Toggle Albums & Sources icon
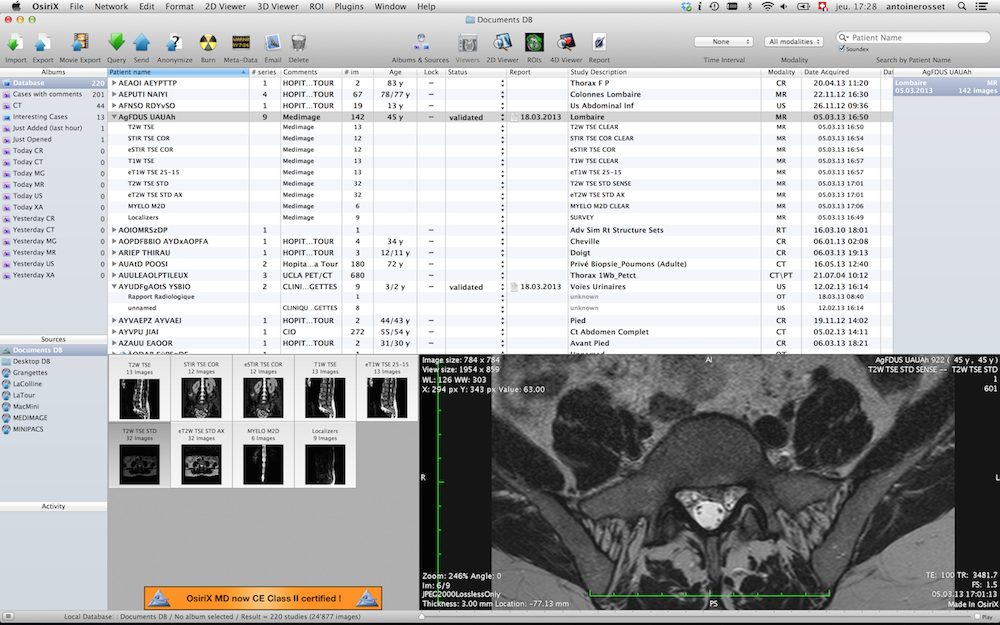This screenshot has height=625, width=1000. pos(420,43)
